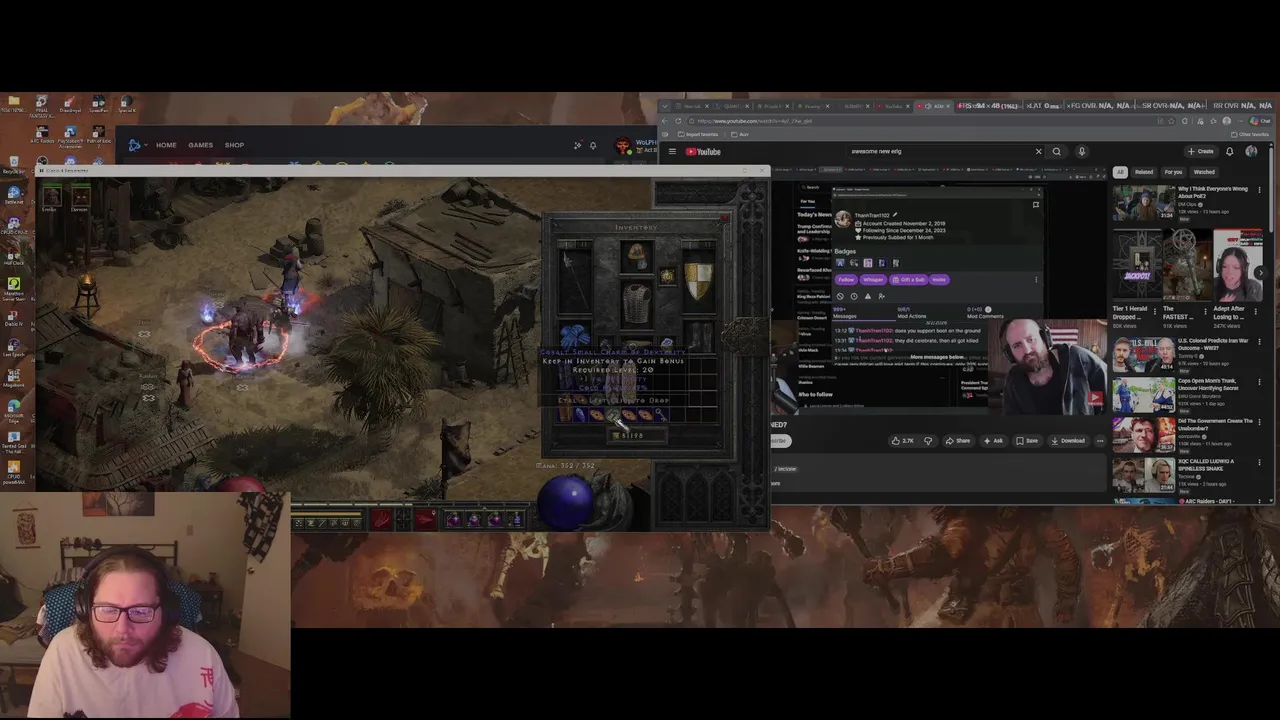The width and height of the screenshot is (1280, 720).
Task: Click the Share button under video
Action: (x=958, y=441)
